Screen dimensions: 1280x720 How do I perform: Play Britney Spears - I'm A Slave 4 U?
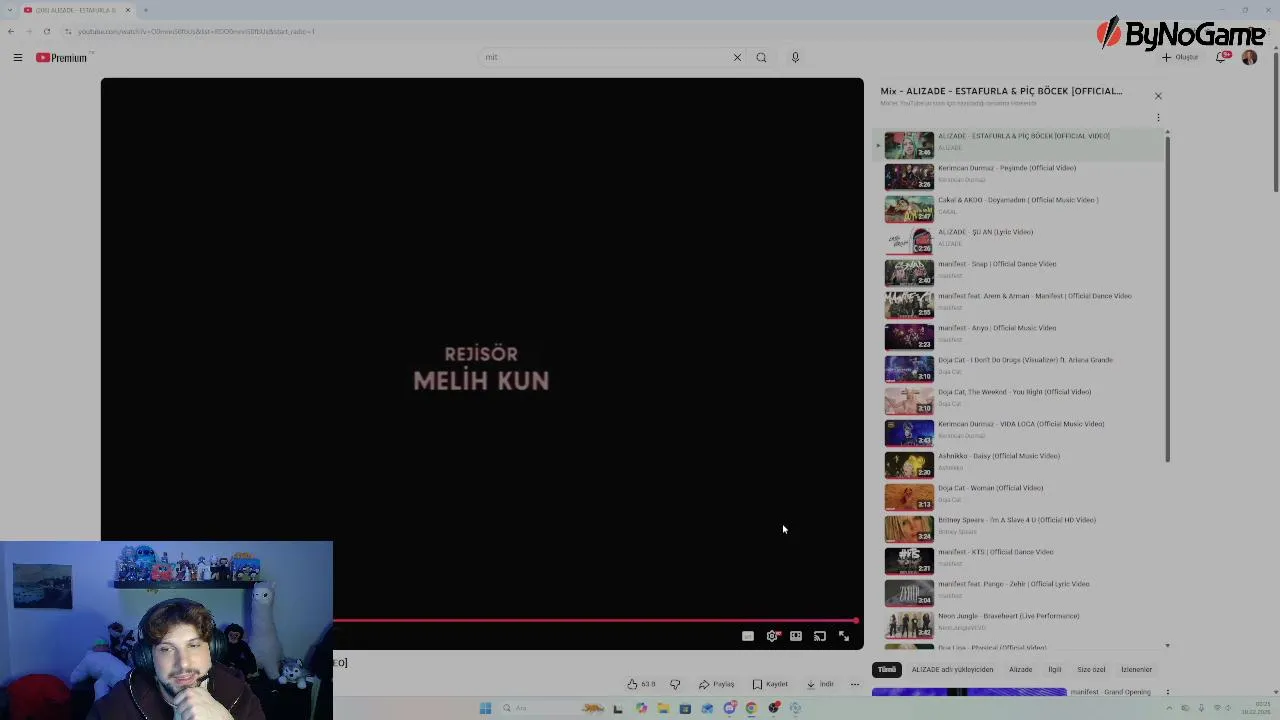1020,528
